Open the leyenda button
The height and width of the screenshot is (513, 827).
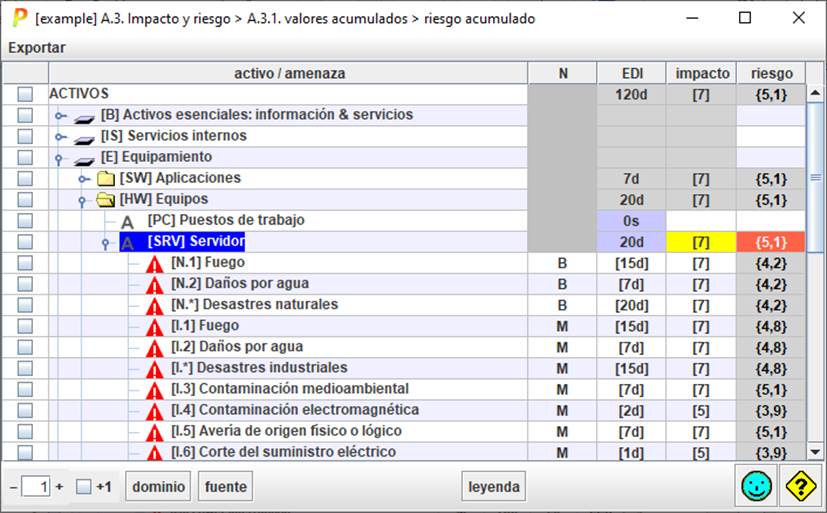[x=494, y=487]
